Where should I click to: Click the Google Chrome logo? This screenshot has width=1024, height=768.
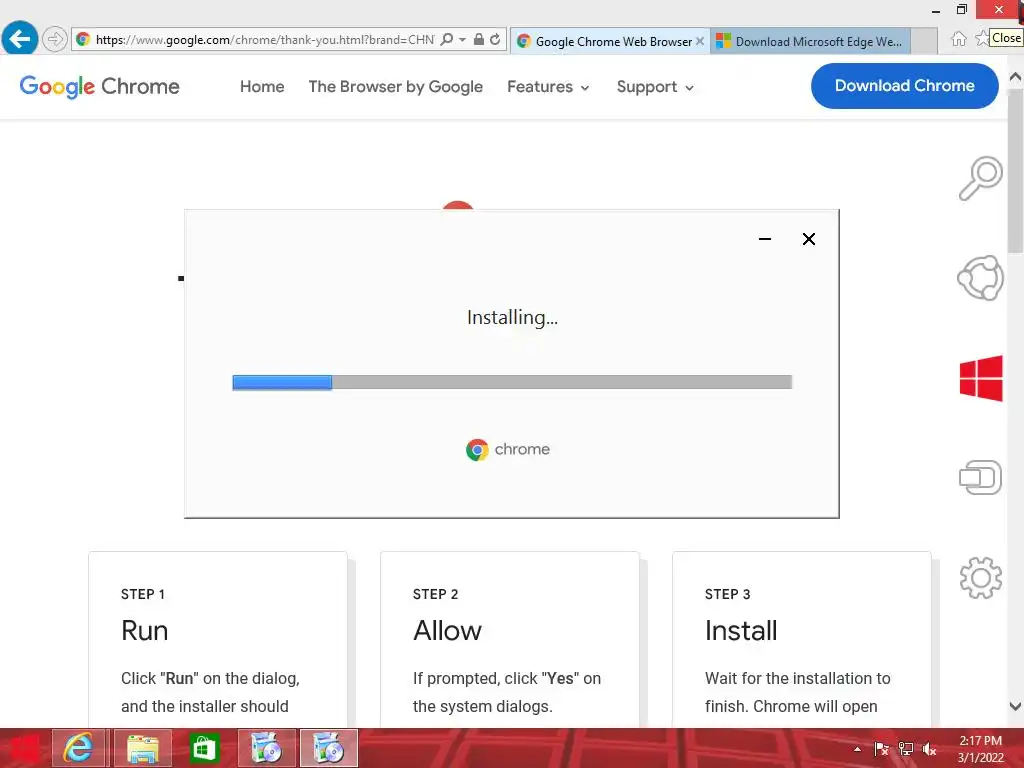click(x=99, y=86)
